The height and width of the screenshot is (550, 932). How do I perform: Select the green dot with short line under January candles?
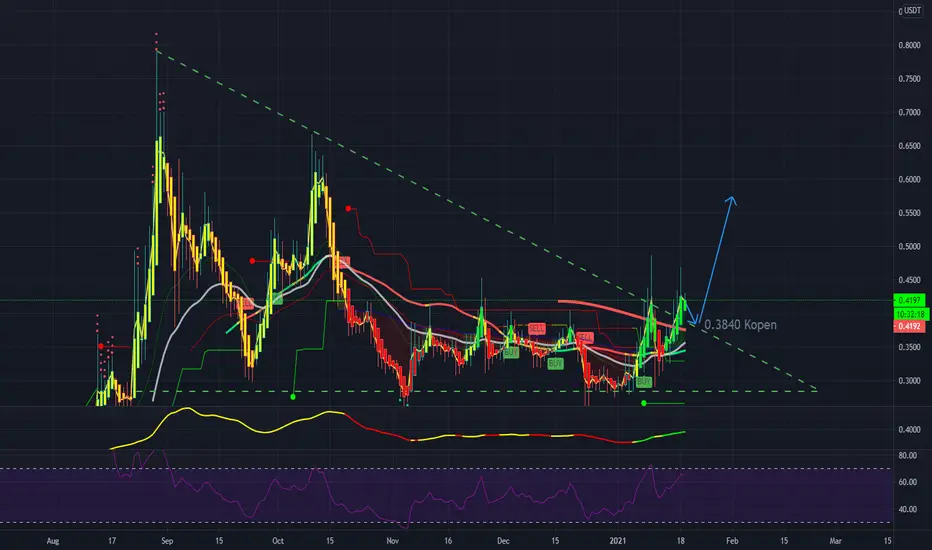tap(644, 403)
